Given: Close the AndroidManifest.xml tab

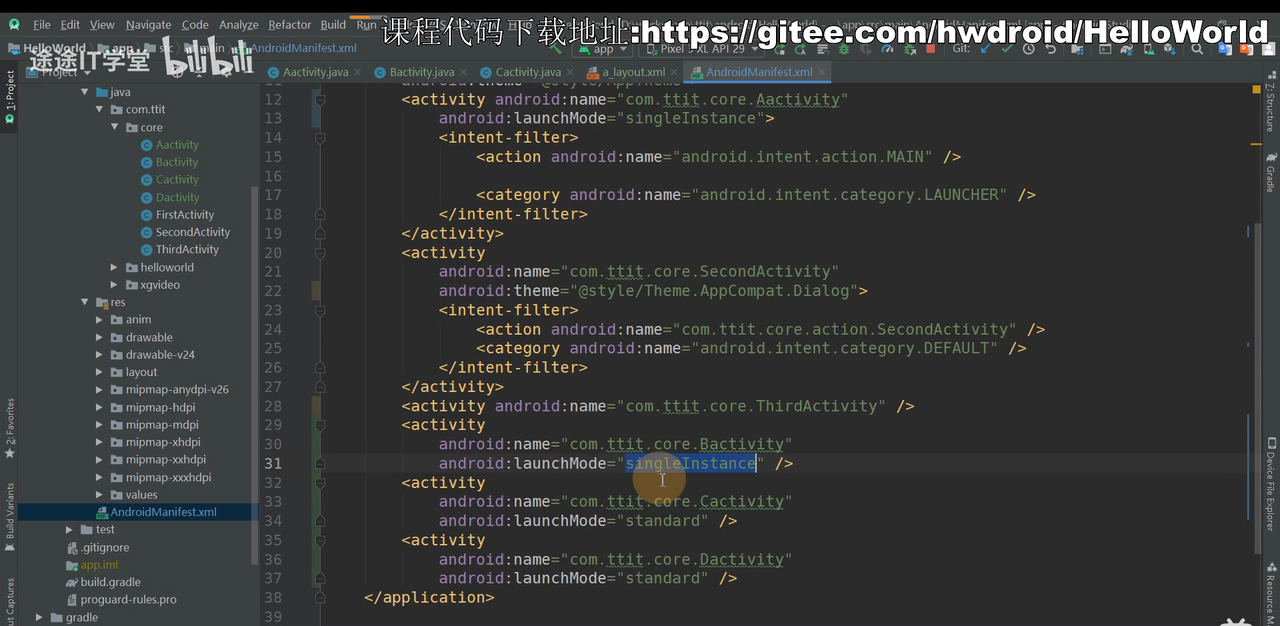Looking at the screenshot, I should point(822,72).
